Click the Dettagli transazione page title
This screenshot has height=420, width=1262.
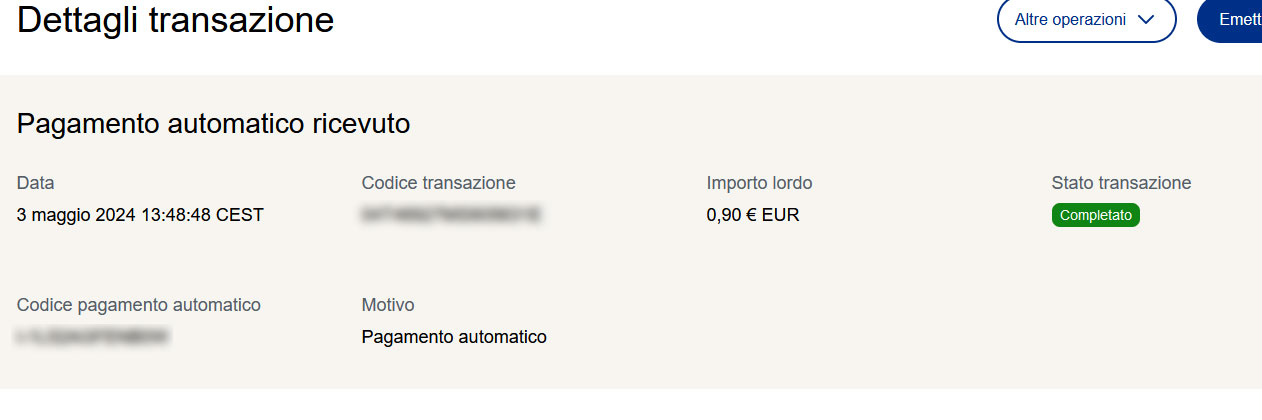(175, 20)
